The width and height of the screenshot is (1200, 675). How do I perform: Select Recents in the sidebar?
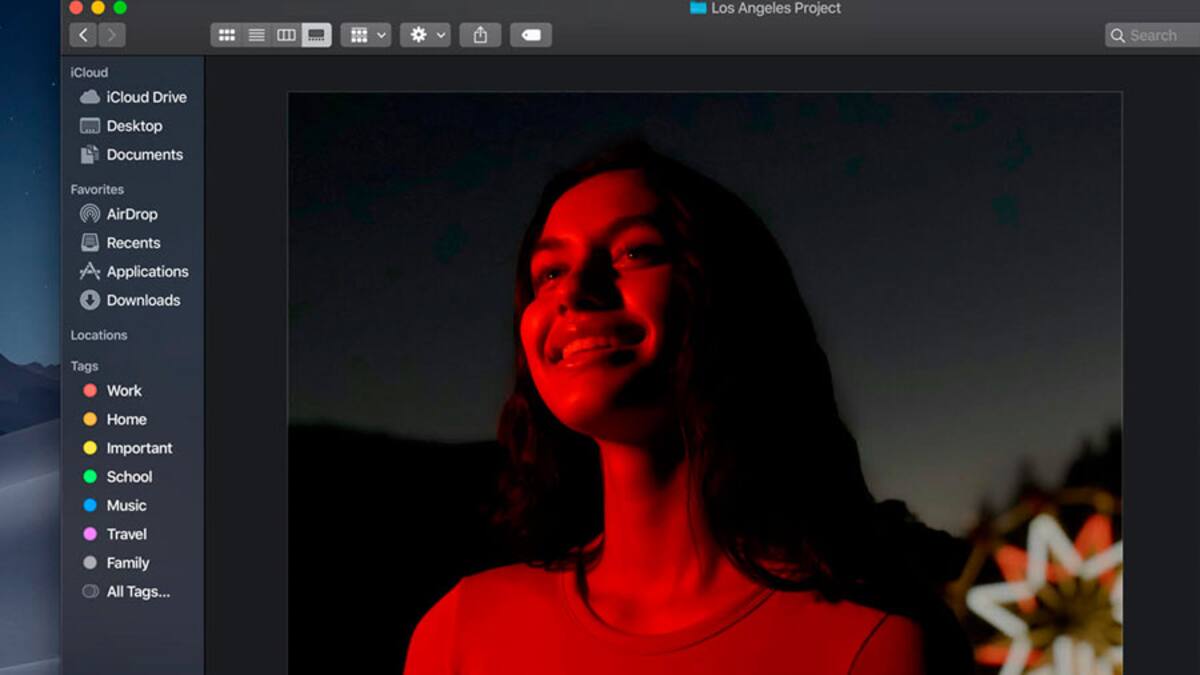point(133,243)
